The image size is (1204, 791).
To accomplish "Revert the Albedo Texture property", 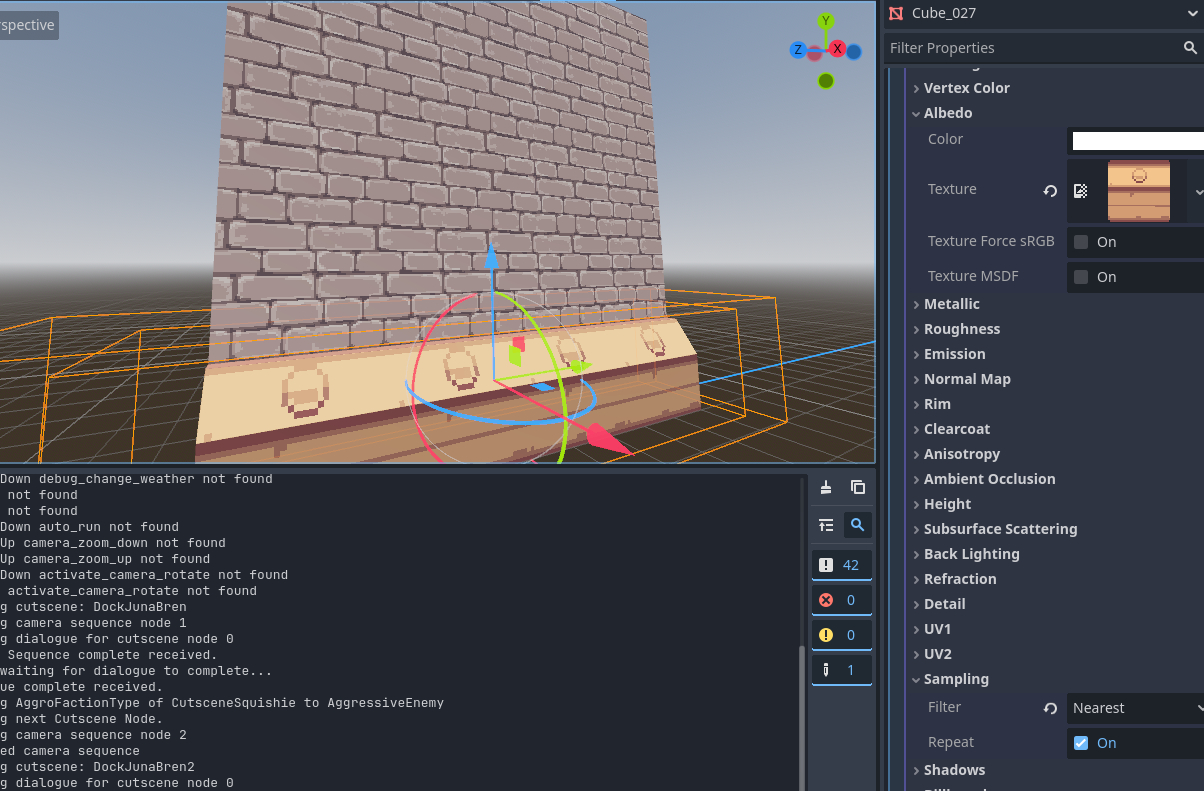I will pyautogui.click(x=1050, y=191).
